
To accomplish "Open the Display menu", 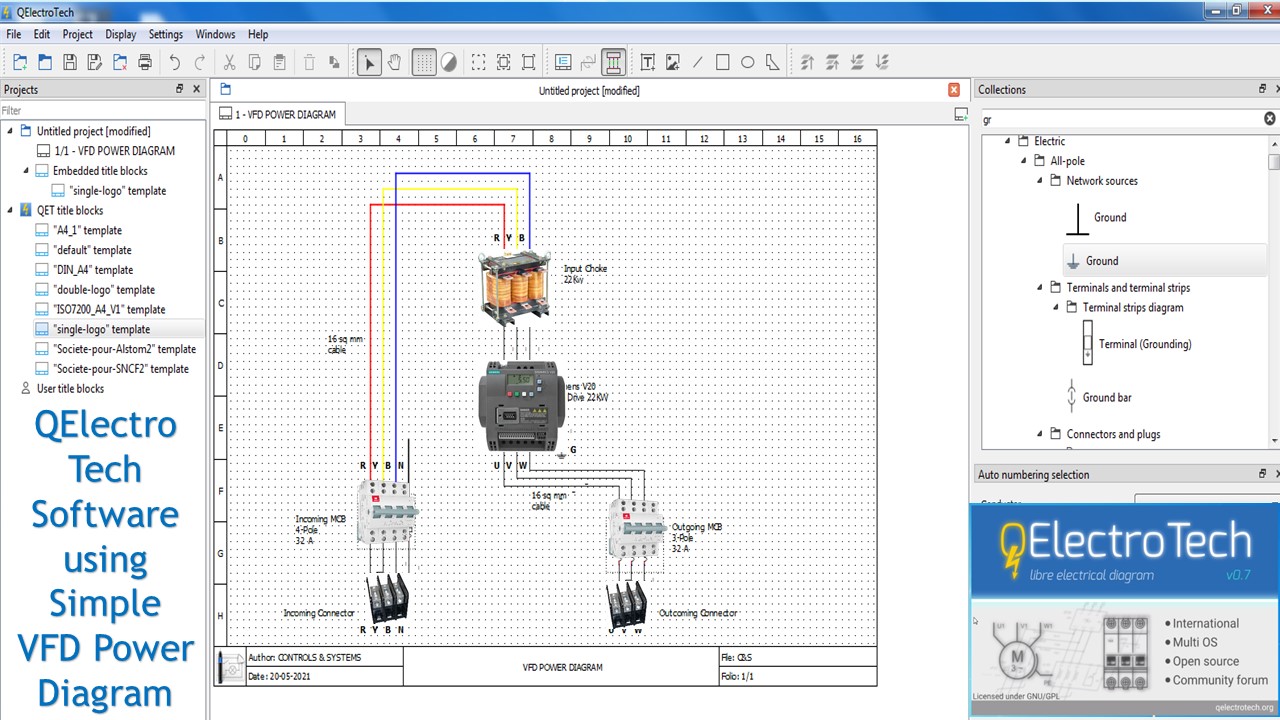I will coord(121,34).
